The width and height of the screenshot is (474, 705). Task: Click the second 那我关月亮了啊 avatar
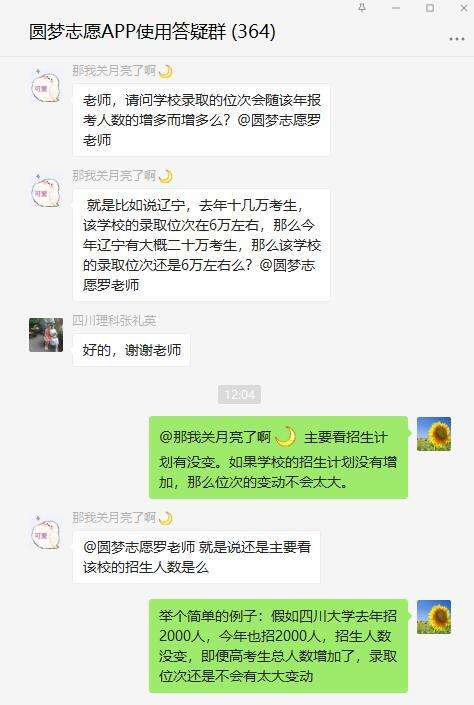click(45, 191)
